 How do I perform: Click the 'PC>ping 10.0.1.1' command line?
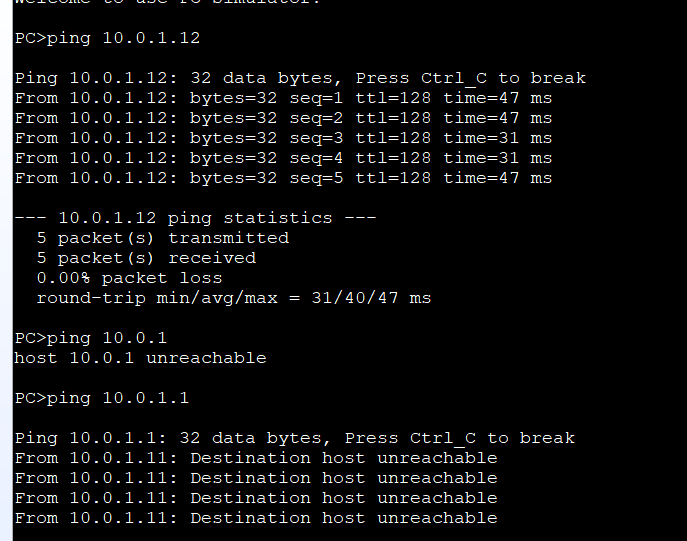[101, 398]
